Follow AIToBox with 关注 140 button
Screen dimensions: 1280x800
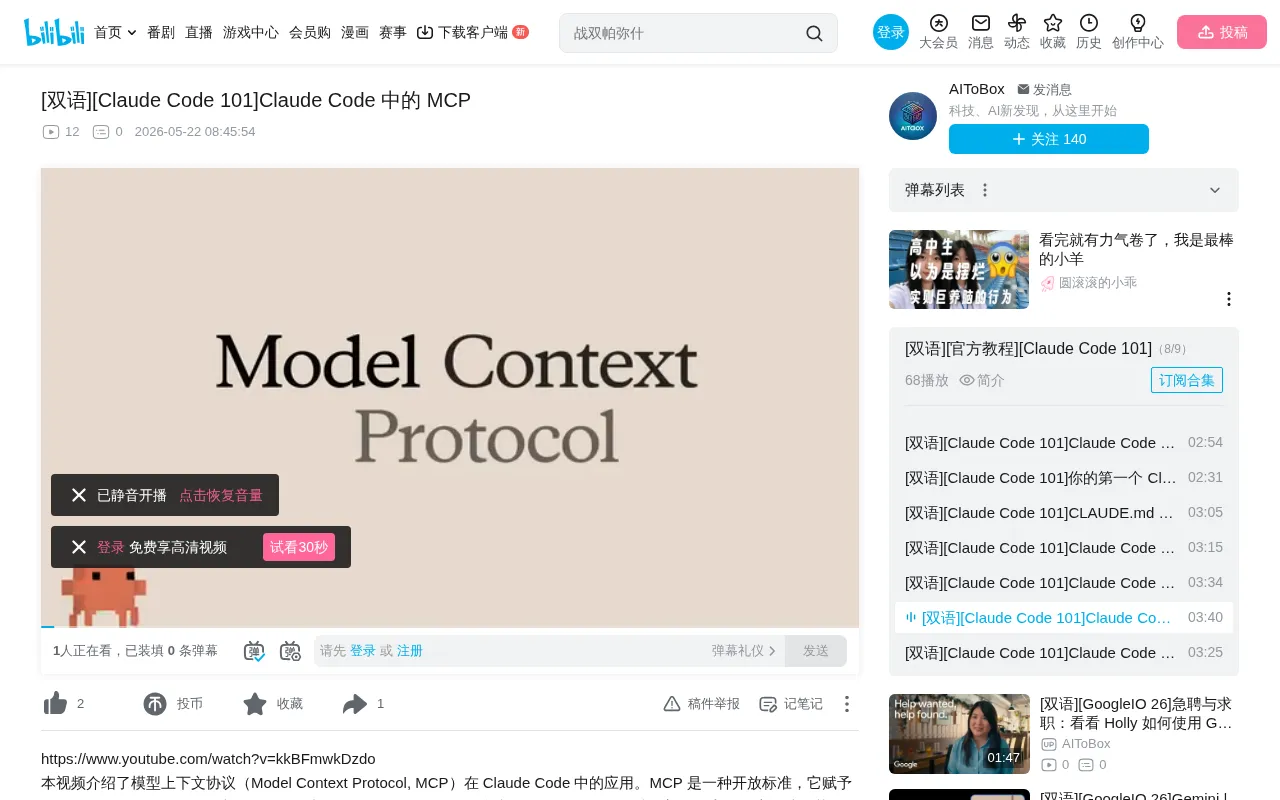pyautogui.click(x=1049, y=139)
